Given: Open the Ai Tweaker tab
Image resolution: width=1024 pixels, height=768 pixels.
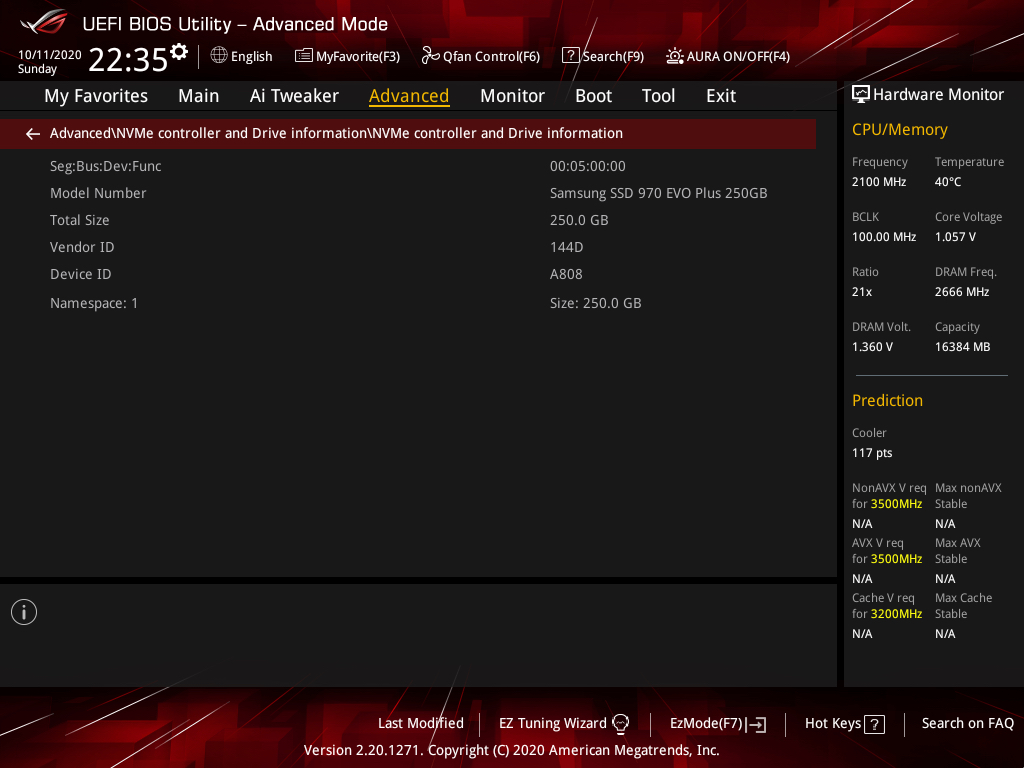Looking at the screenshot, I should tap(294, 96).
